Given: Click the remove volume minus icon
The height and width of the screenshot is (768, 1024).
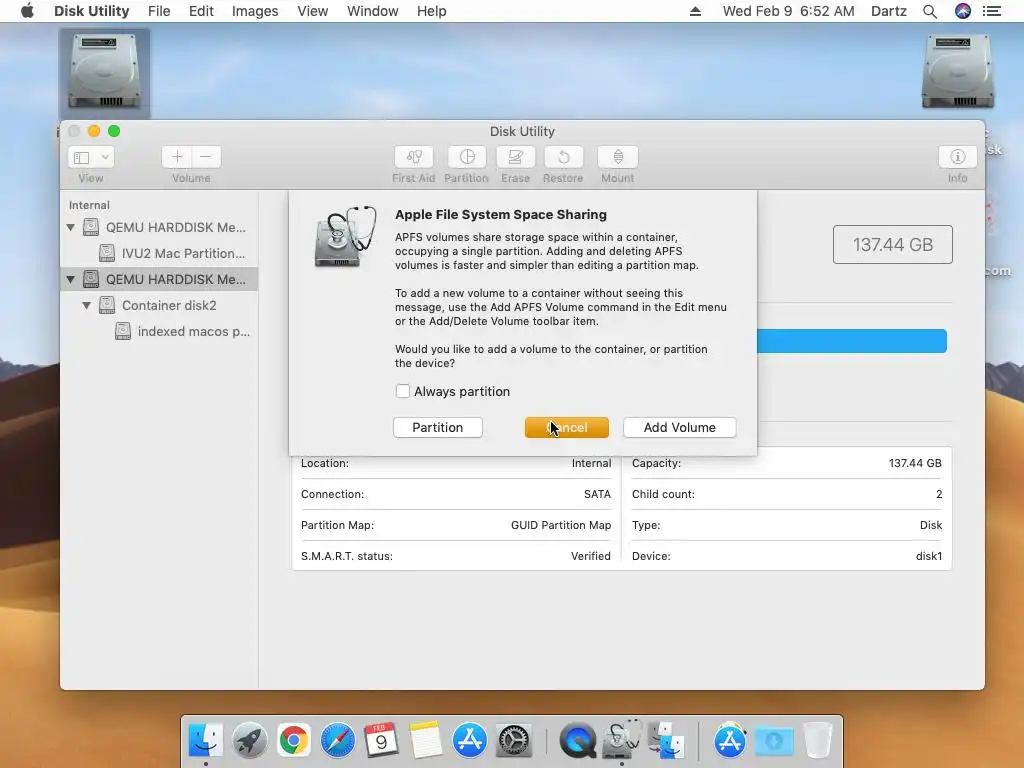Looking at the screenshot, I should [206, 157].
